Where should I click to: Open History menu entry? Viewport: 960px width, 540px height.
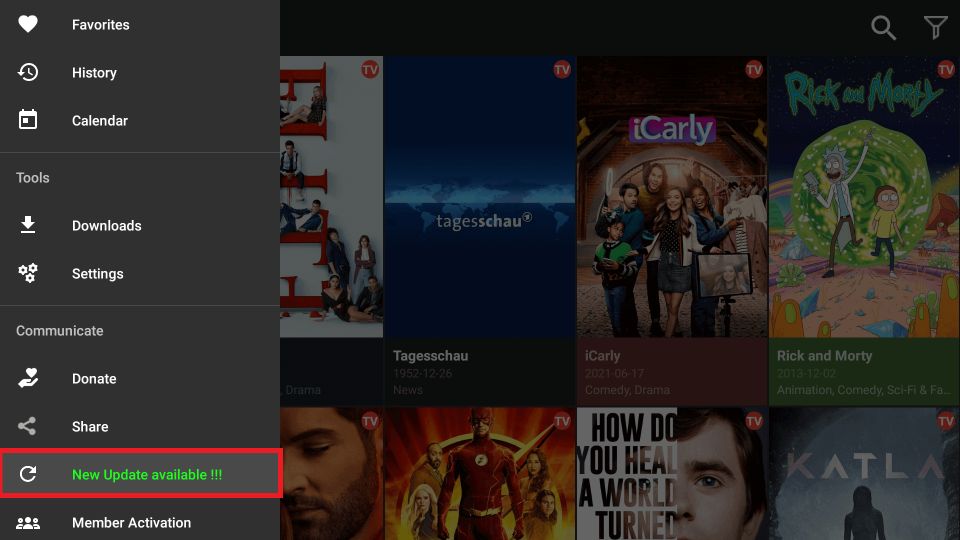pyautogui.click(x=140, y=72)
